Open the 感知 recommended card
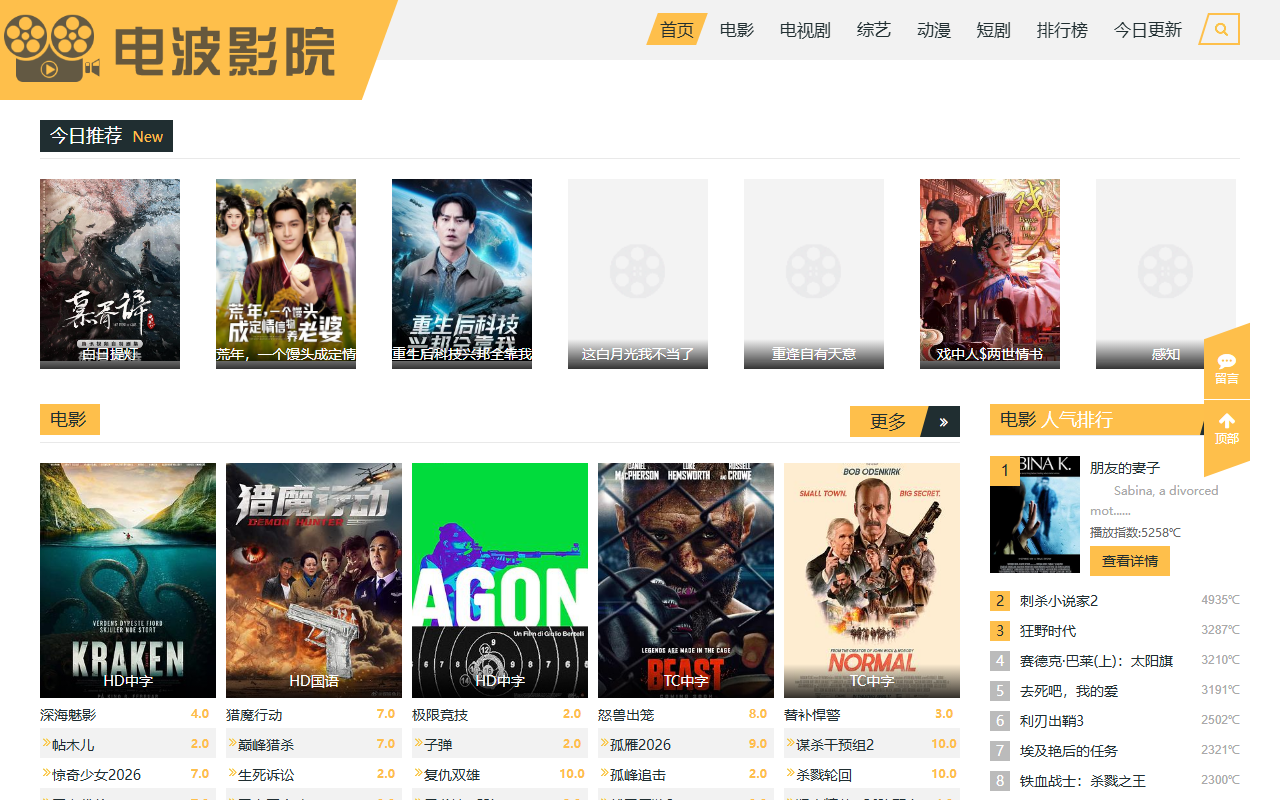The image size is (1280, 800). pos(1166,274)
